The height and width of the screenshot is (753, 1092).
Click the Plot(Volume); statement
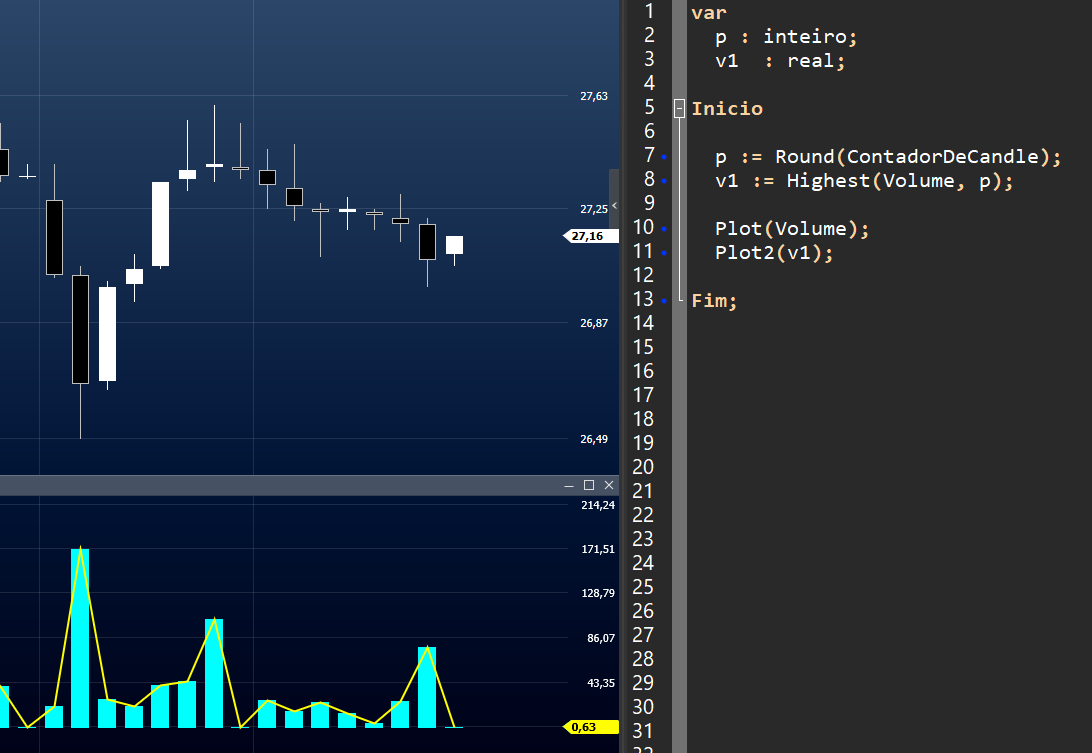click(793, 228)
